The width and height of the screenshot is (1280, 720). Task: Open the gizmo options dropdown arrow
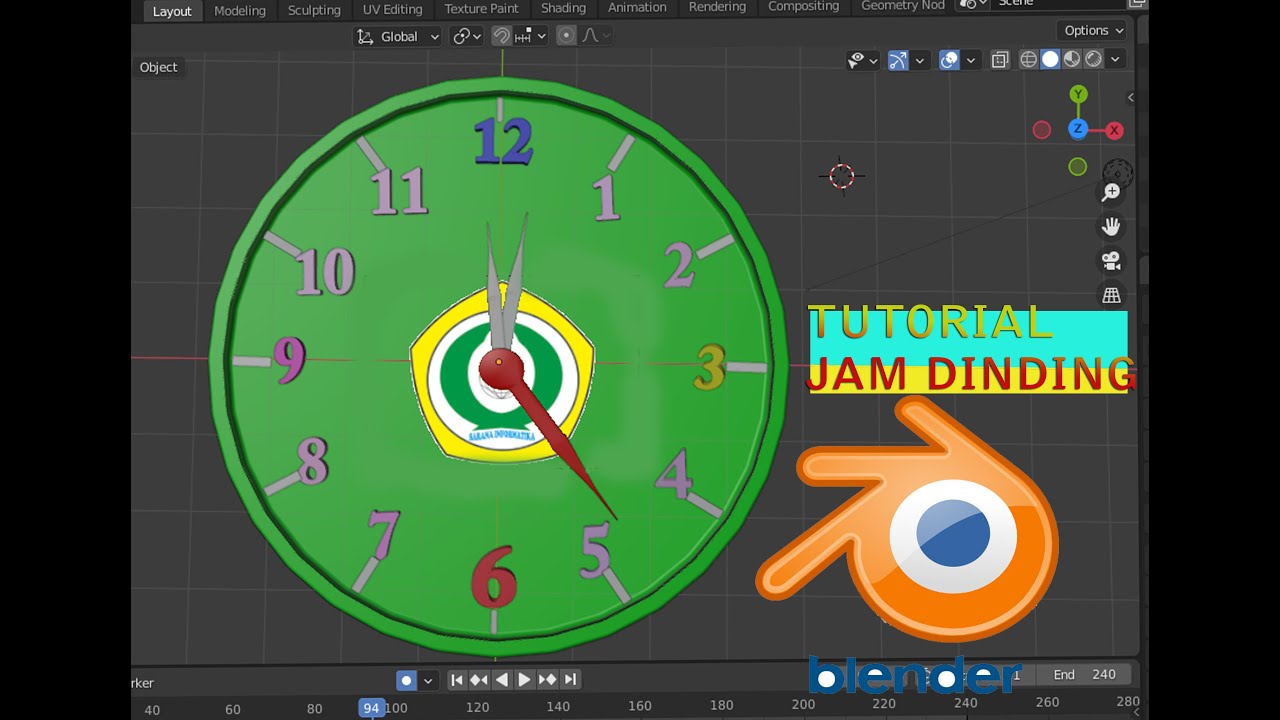[x=920, y=60]
